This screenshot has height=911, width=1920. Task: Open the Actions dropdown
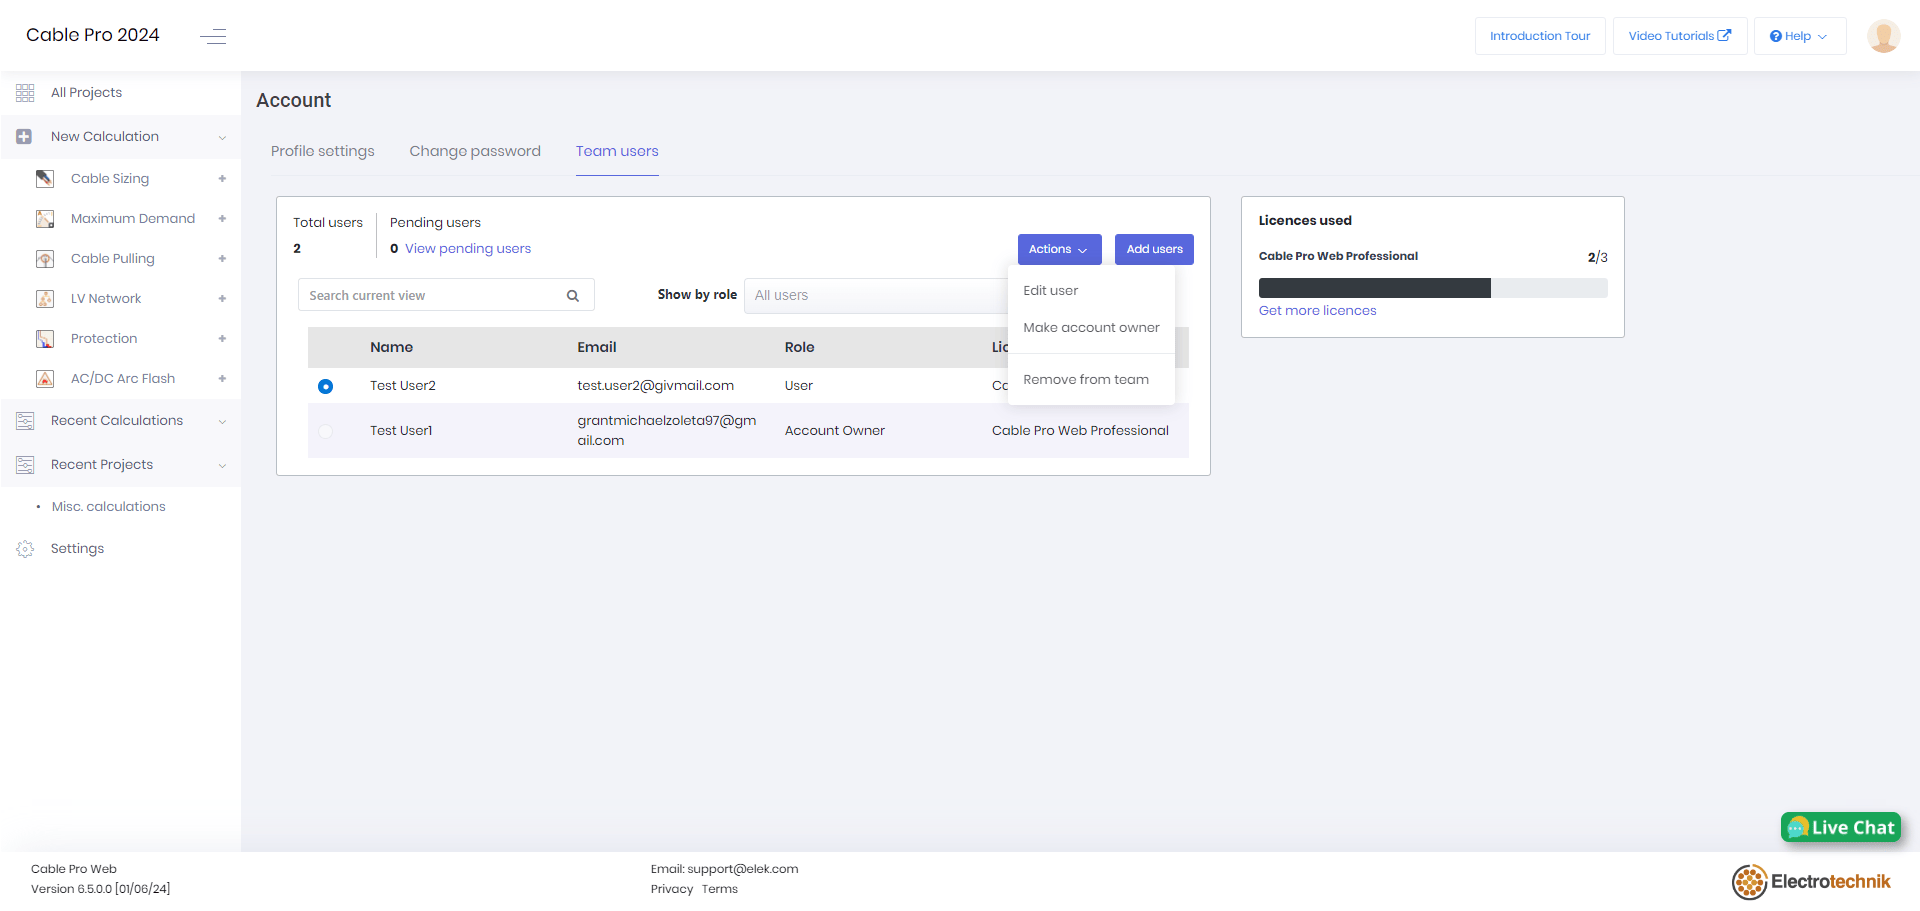pyautogui.click(x=1058, y=249)
